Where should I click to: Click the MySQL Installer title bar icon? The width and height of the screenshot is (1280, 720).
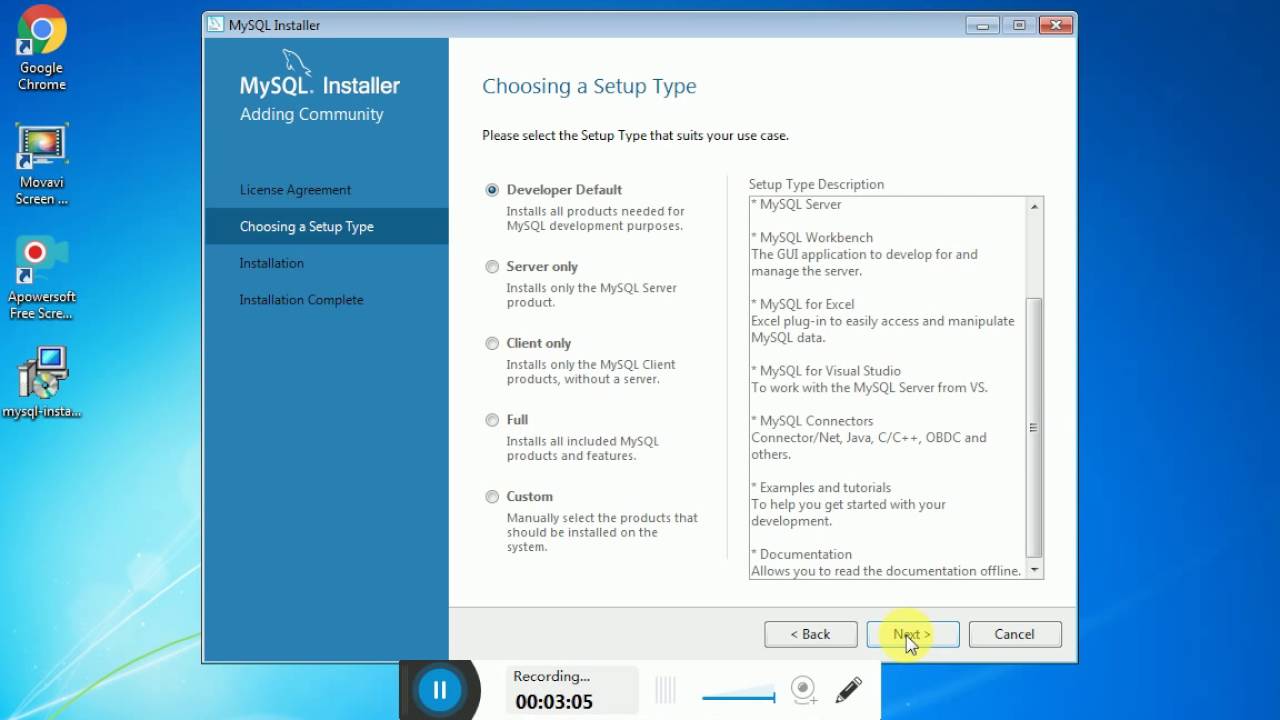click(215, 25)
